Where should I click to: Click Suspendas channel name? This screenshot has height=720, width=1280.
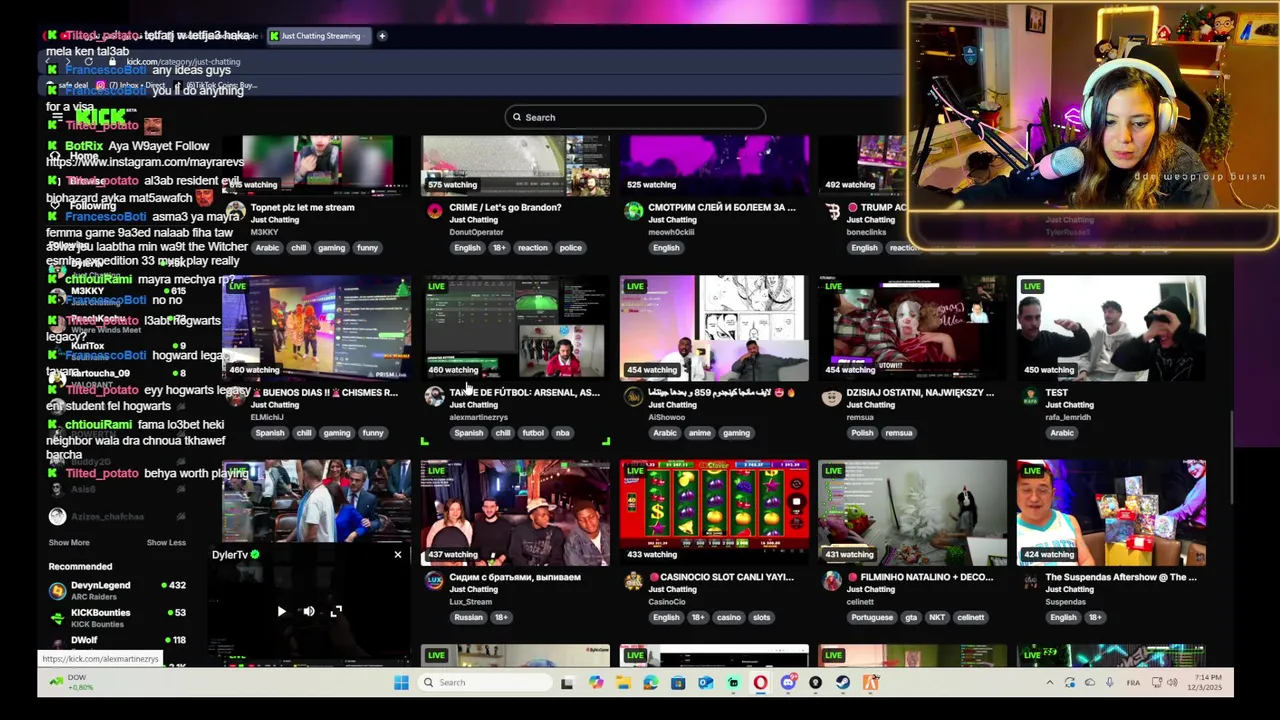point(1067,602)
